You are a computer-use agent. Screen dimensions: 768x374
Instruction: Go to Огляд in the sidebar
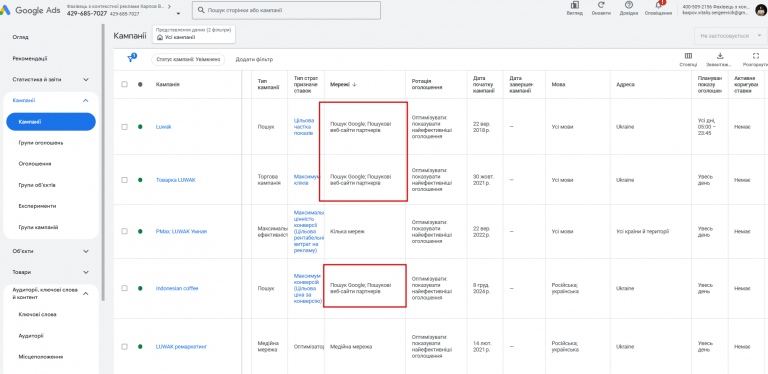[21, 37]
